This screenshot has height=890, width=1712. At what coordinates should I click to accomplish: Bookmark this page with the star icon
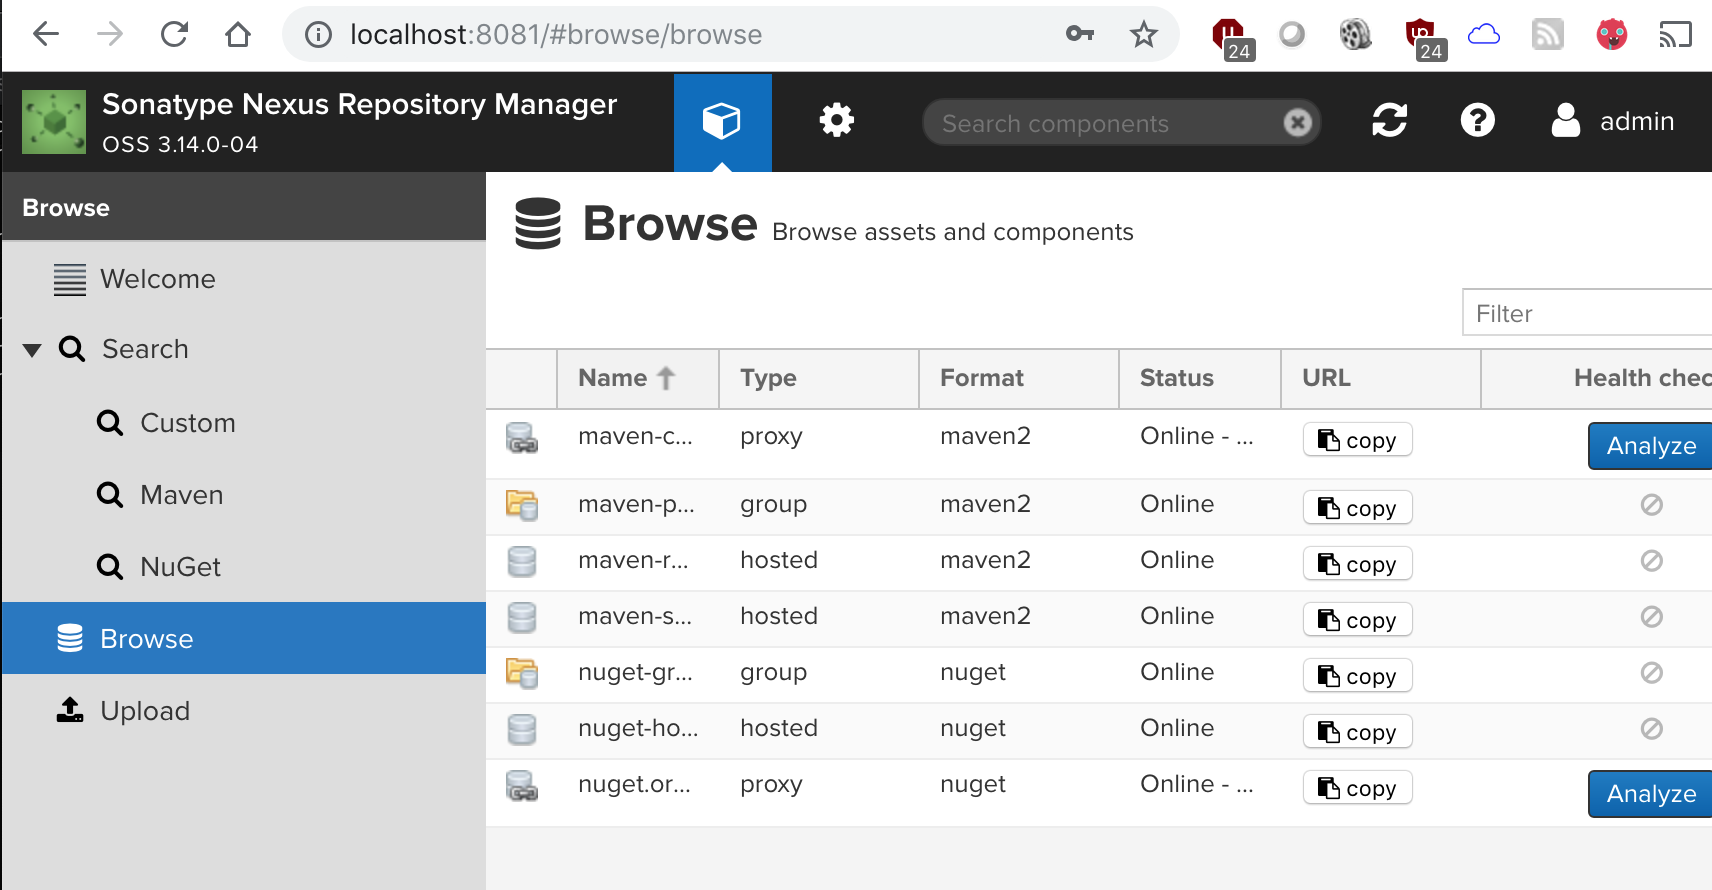pyautogui.click(x=1144, y=35)
